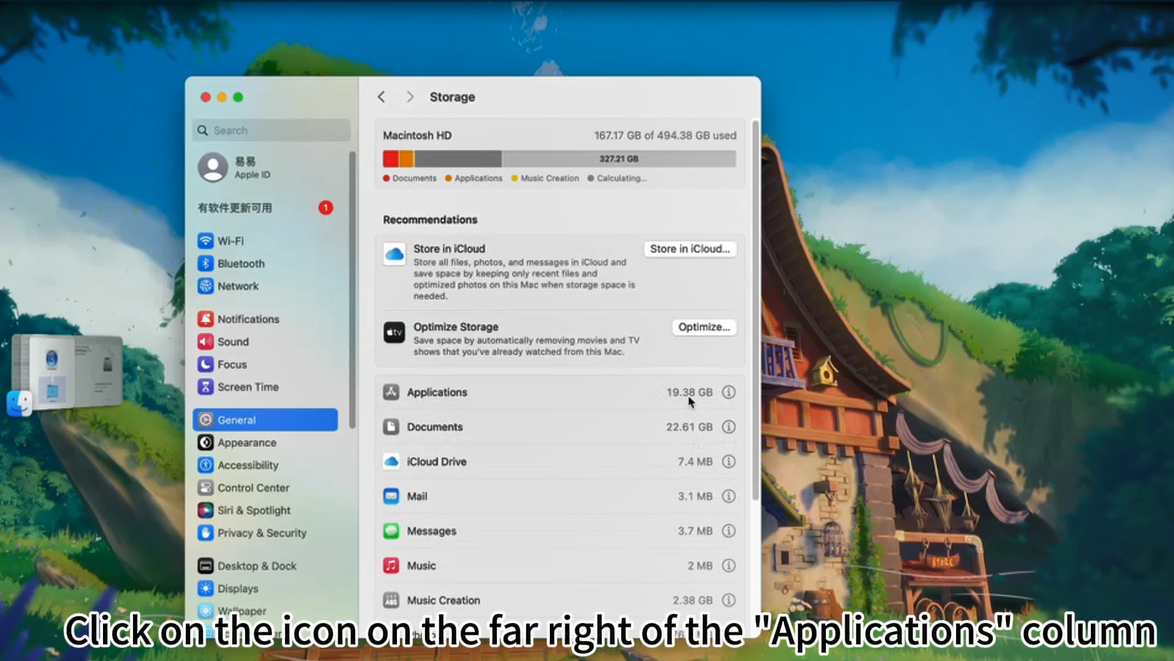Click the Mail storage row label

pos(417,496)
